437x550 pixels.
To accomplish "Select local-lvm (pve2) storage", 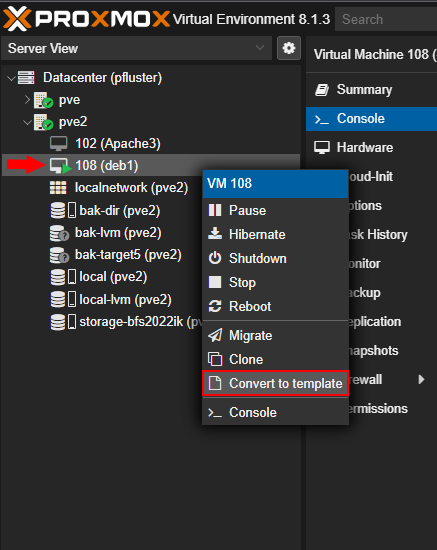I will (x=125, y=300).
